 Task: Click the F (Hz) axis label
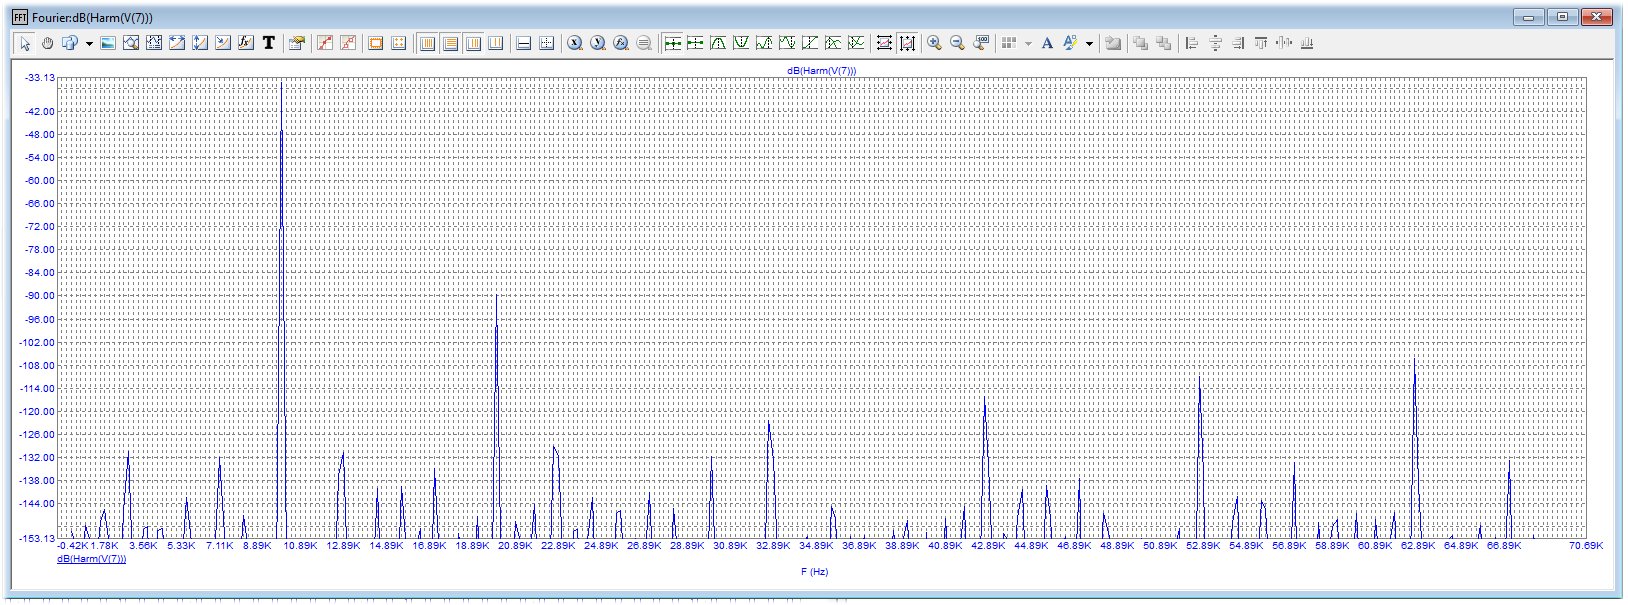click(814, 572)
